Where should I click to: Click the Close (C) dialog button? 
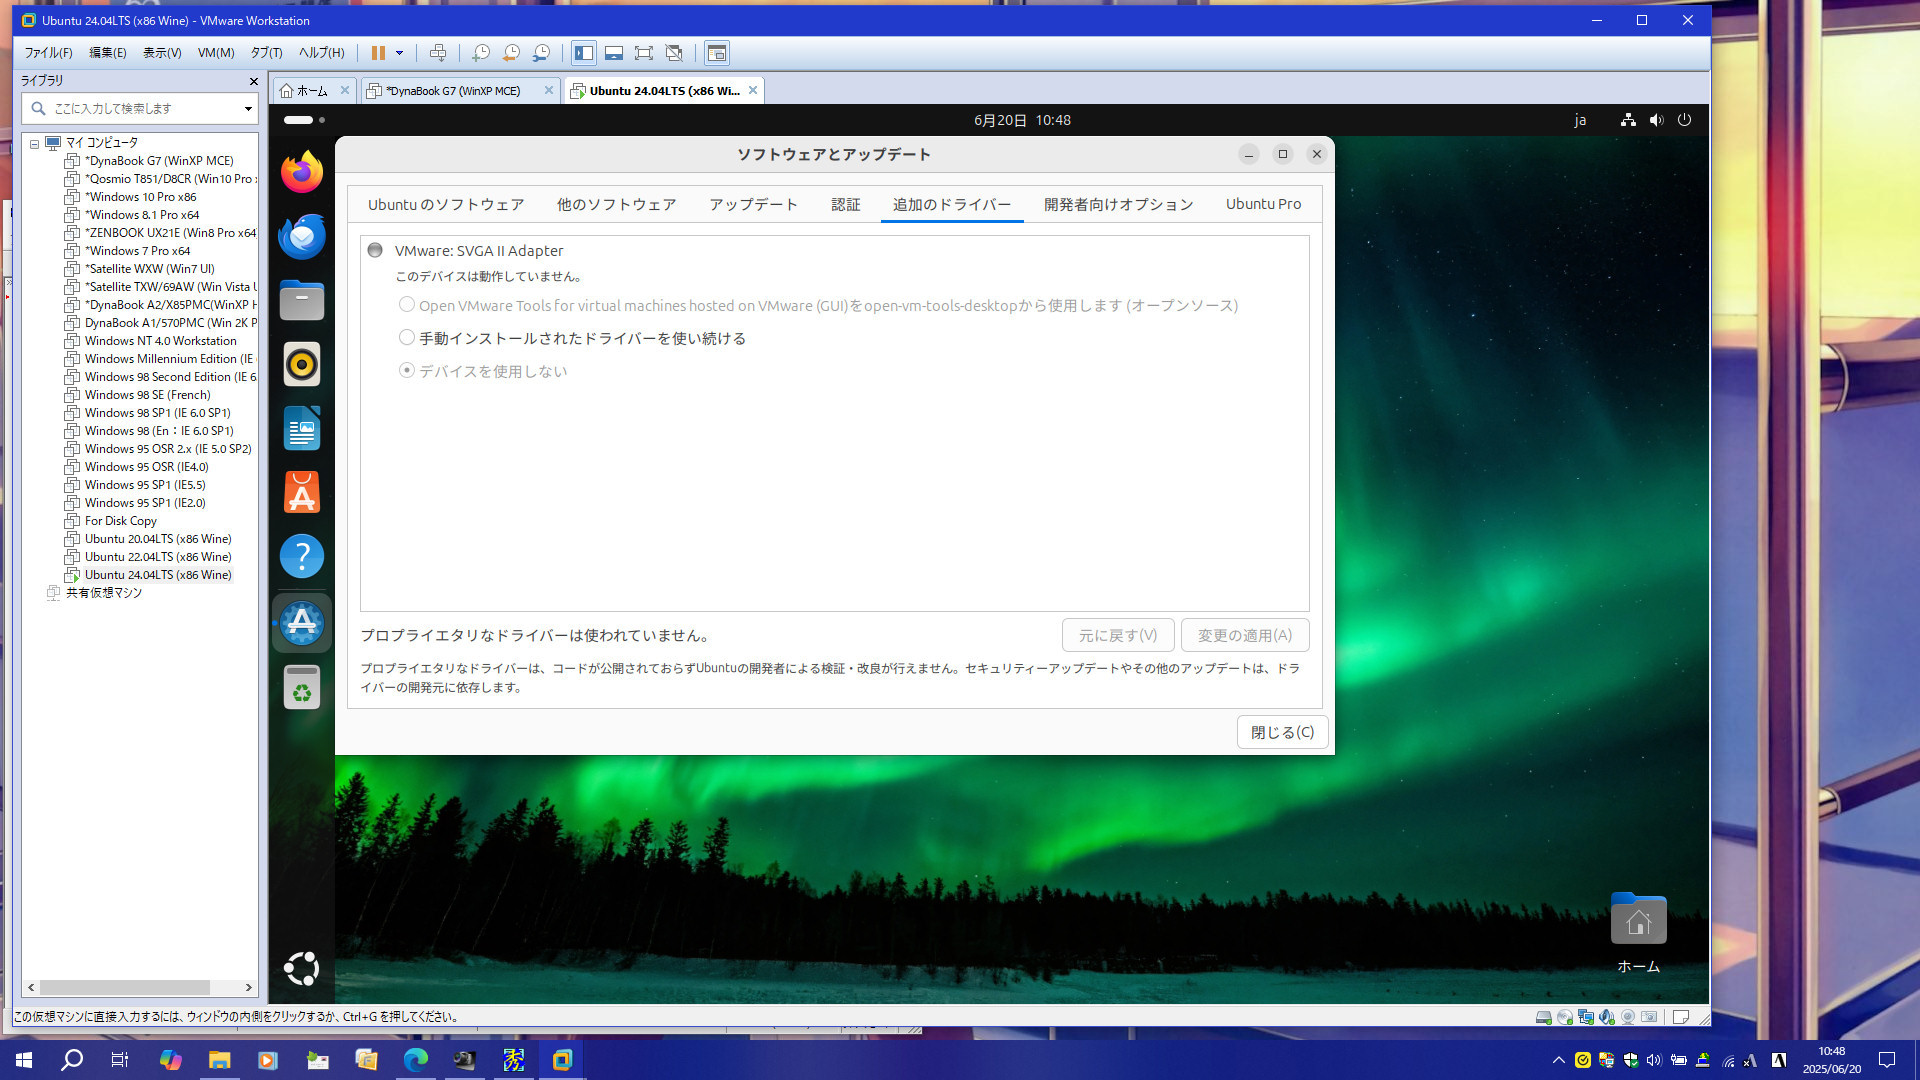pyautogui.click(x=1282, y=732)
